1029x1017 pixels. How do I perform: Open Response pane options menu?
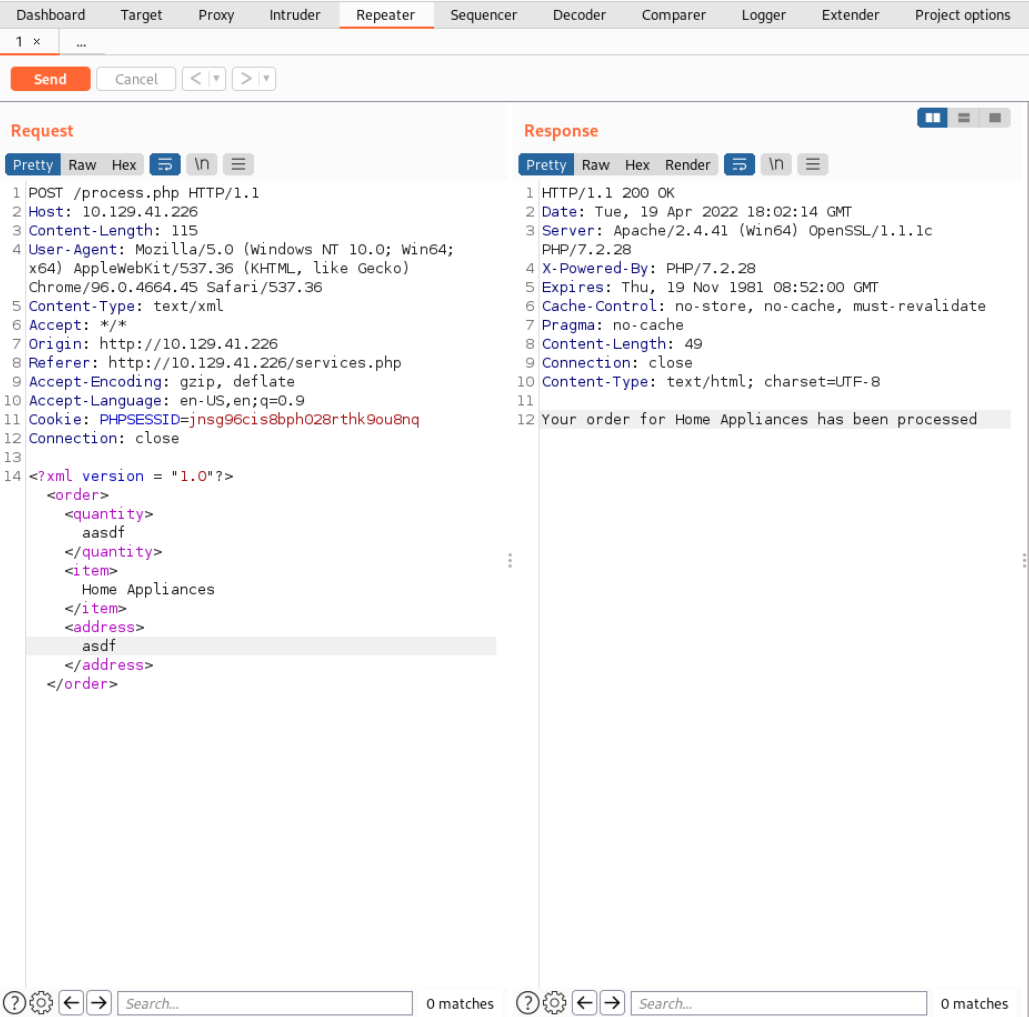point(812,165)
